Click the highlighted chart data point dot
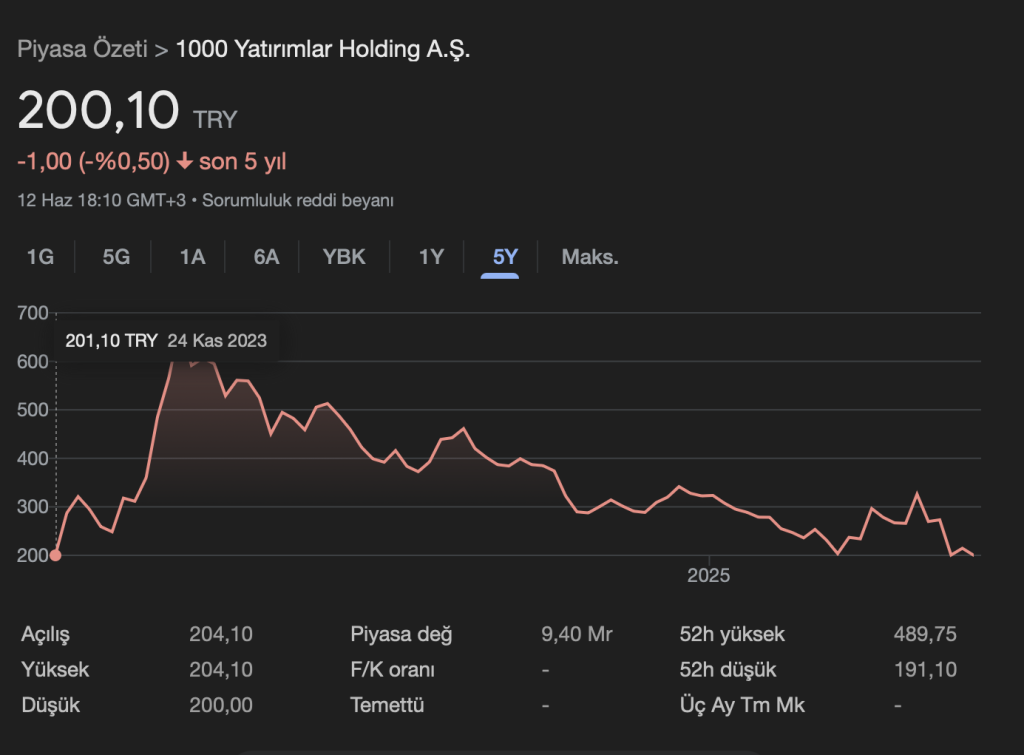This screenshot has height=755, width=1024. click(x=55, y=555)
